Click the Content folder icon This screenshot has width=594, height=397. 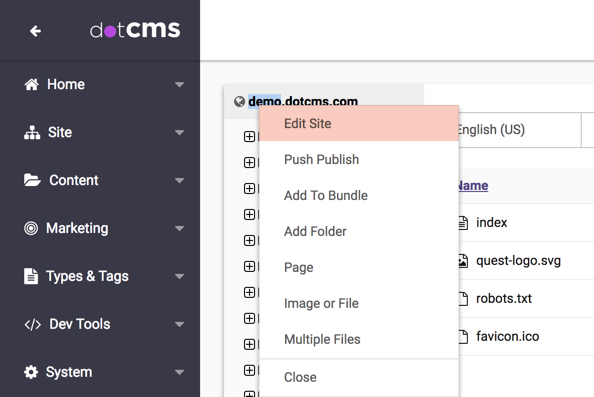(32, 180)
